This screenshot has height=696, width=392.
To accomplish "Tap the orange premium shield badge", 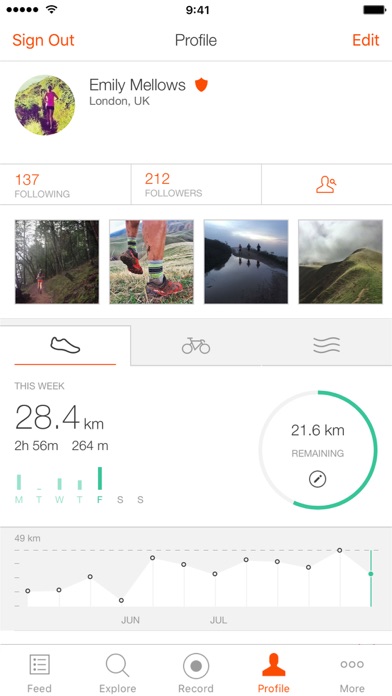I will [x=201, y=84].
